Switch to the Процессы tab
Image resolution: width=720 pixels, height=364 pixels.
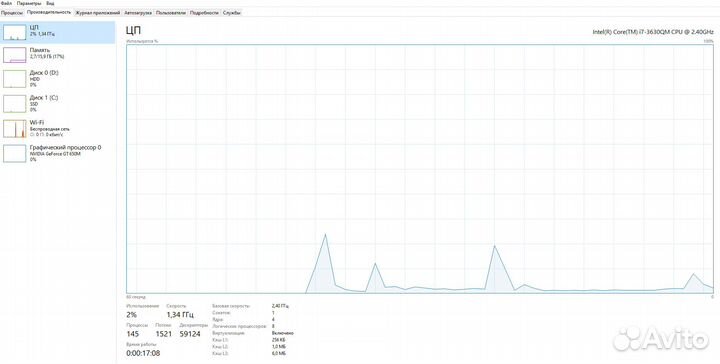click(x=12, y=13)
